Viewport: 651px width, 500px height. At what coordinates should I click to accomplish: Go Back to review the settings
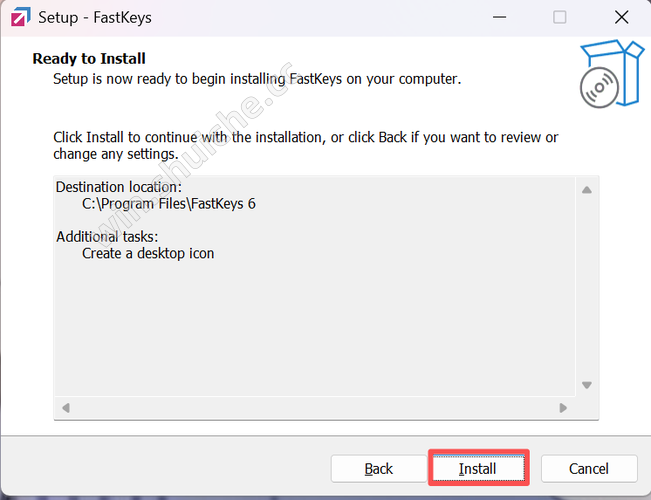point(379,468)
